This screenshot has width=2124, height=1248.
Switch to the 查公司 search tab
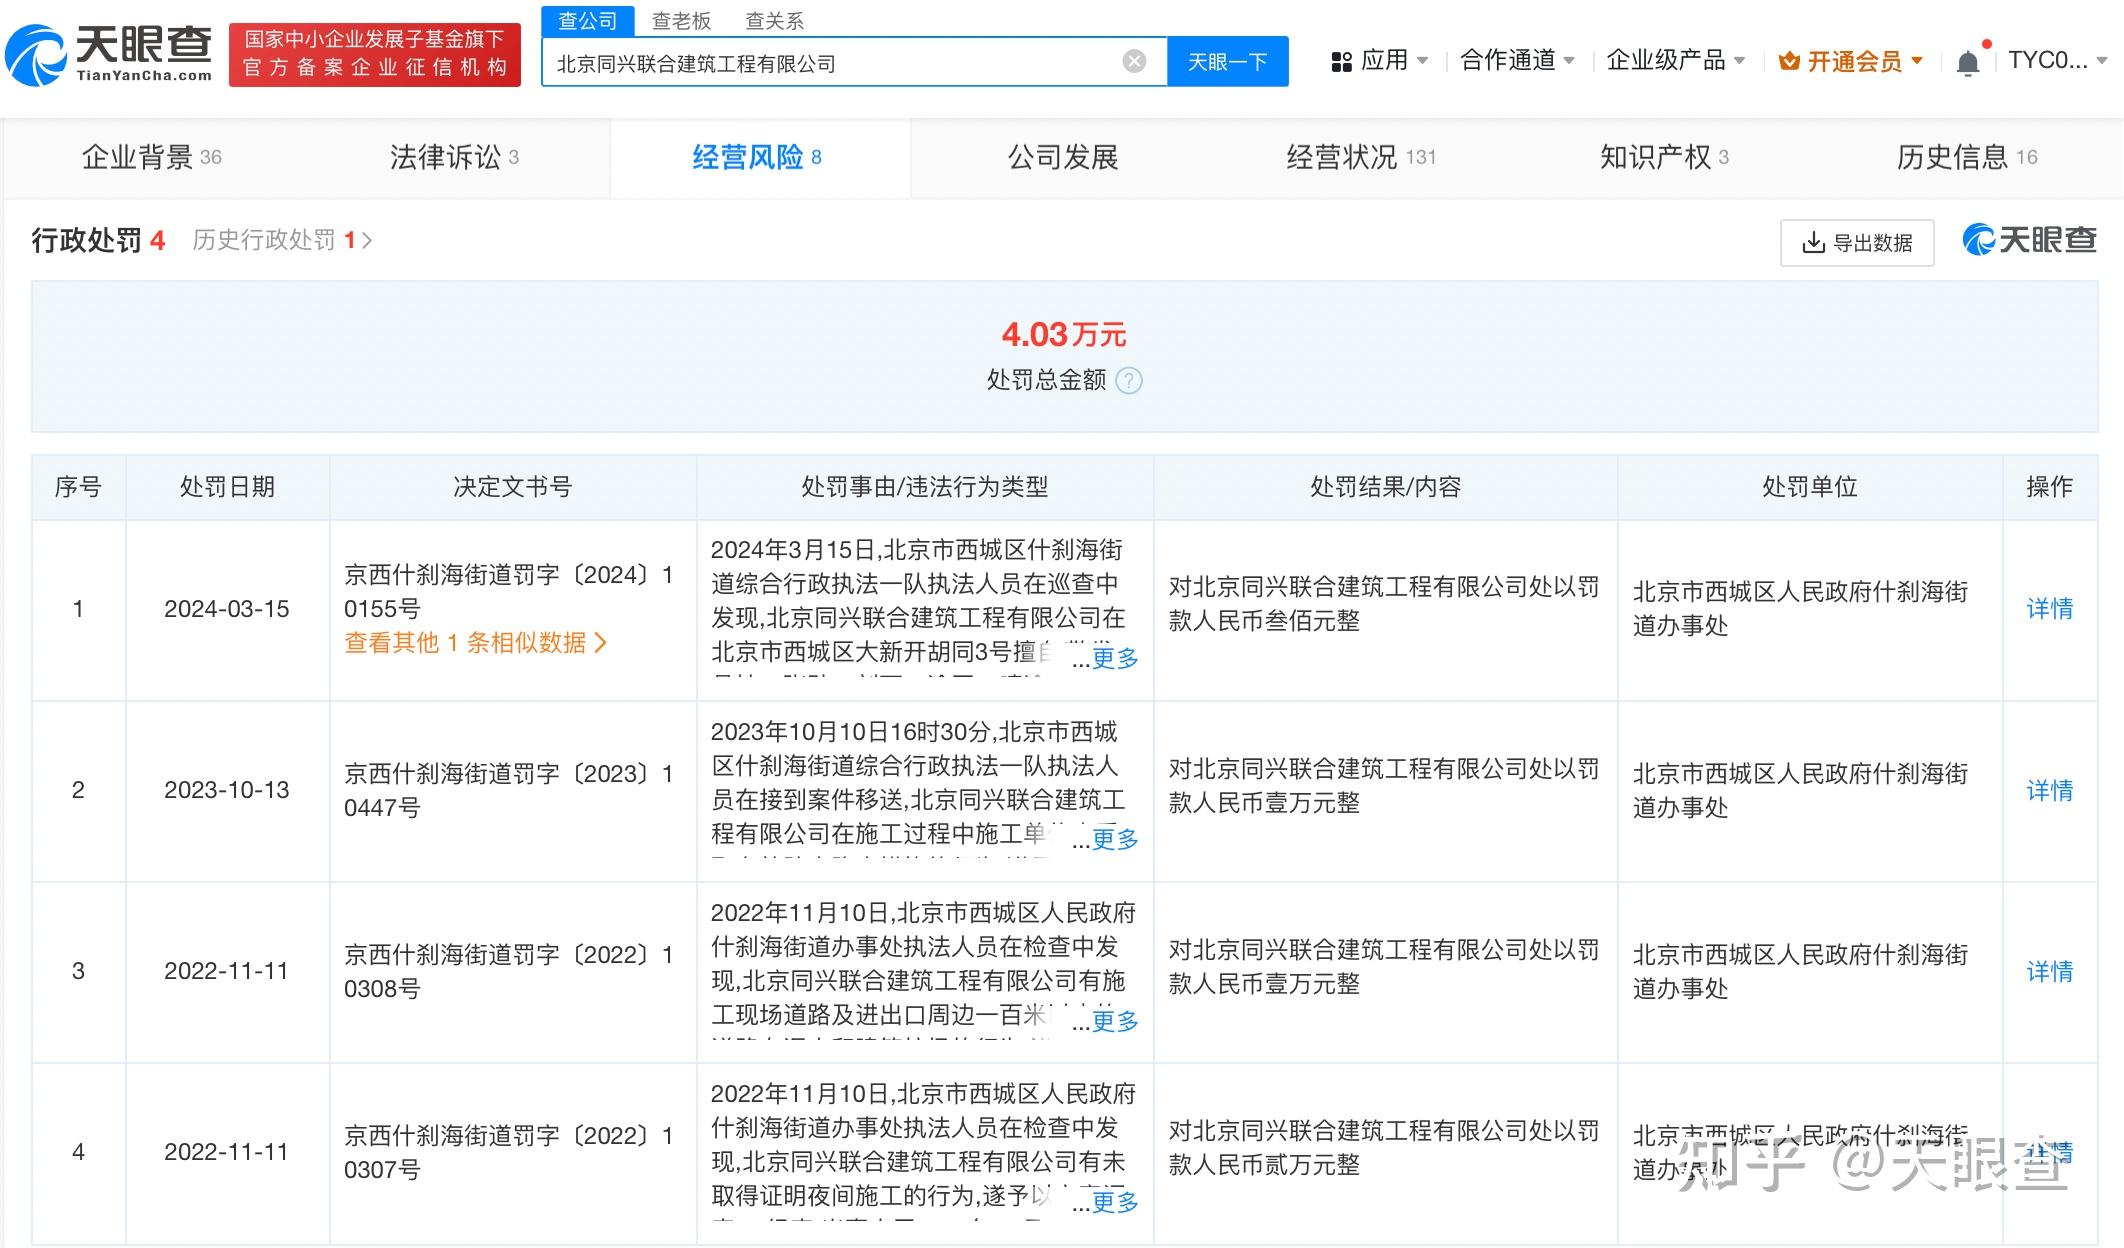[588, 20]
